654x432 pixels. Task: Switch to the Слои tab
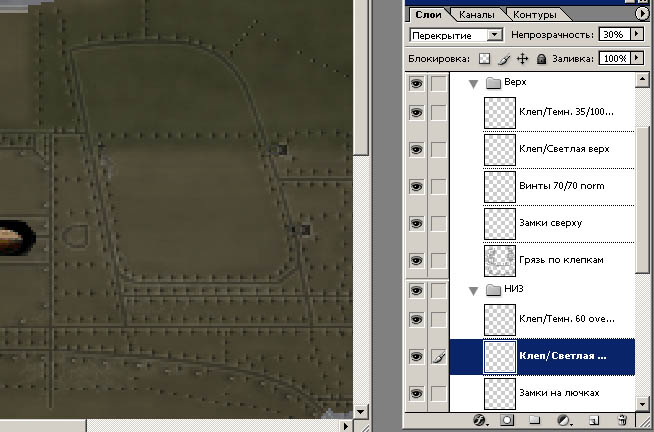pos(428,15)
